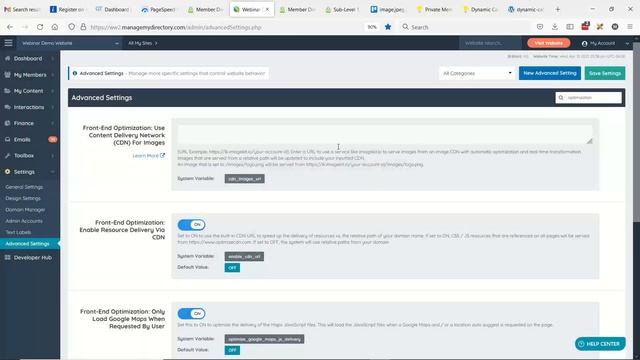Reload the page with refresh icon

point(40,27)
